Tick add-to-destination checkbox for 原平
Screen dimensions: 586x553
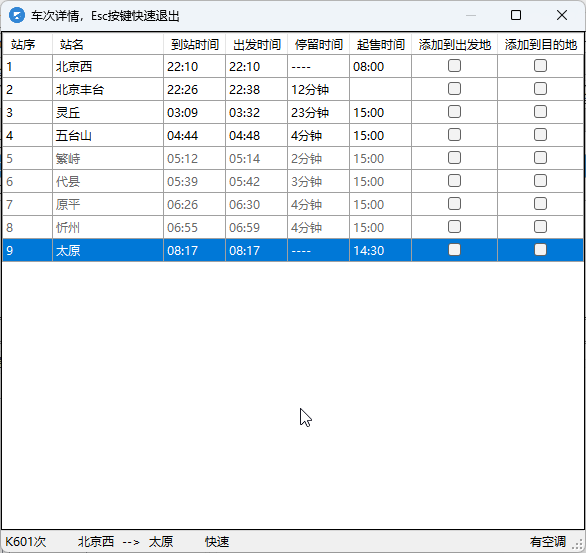point(540,204)
